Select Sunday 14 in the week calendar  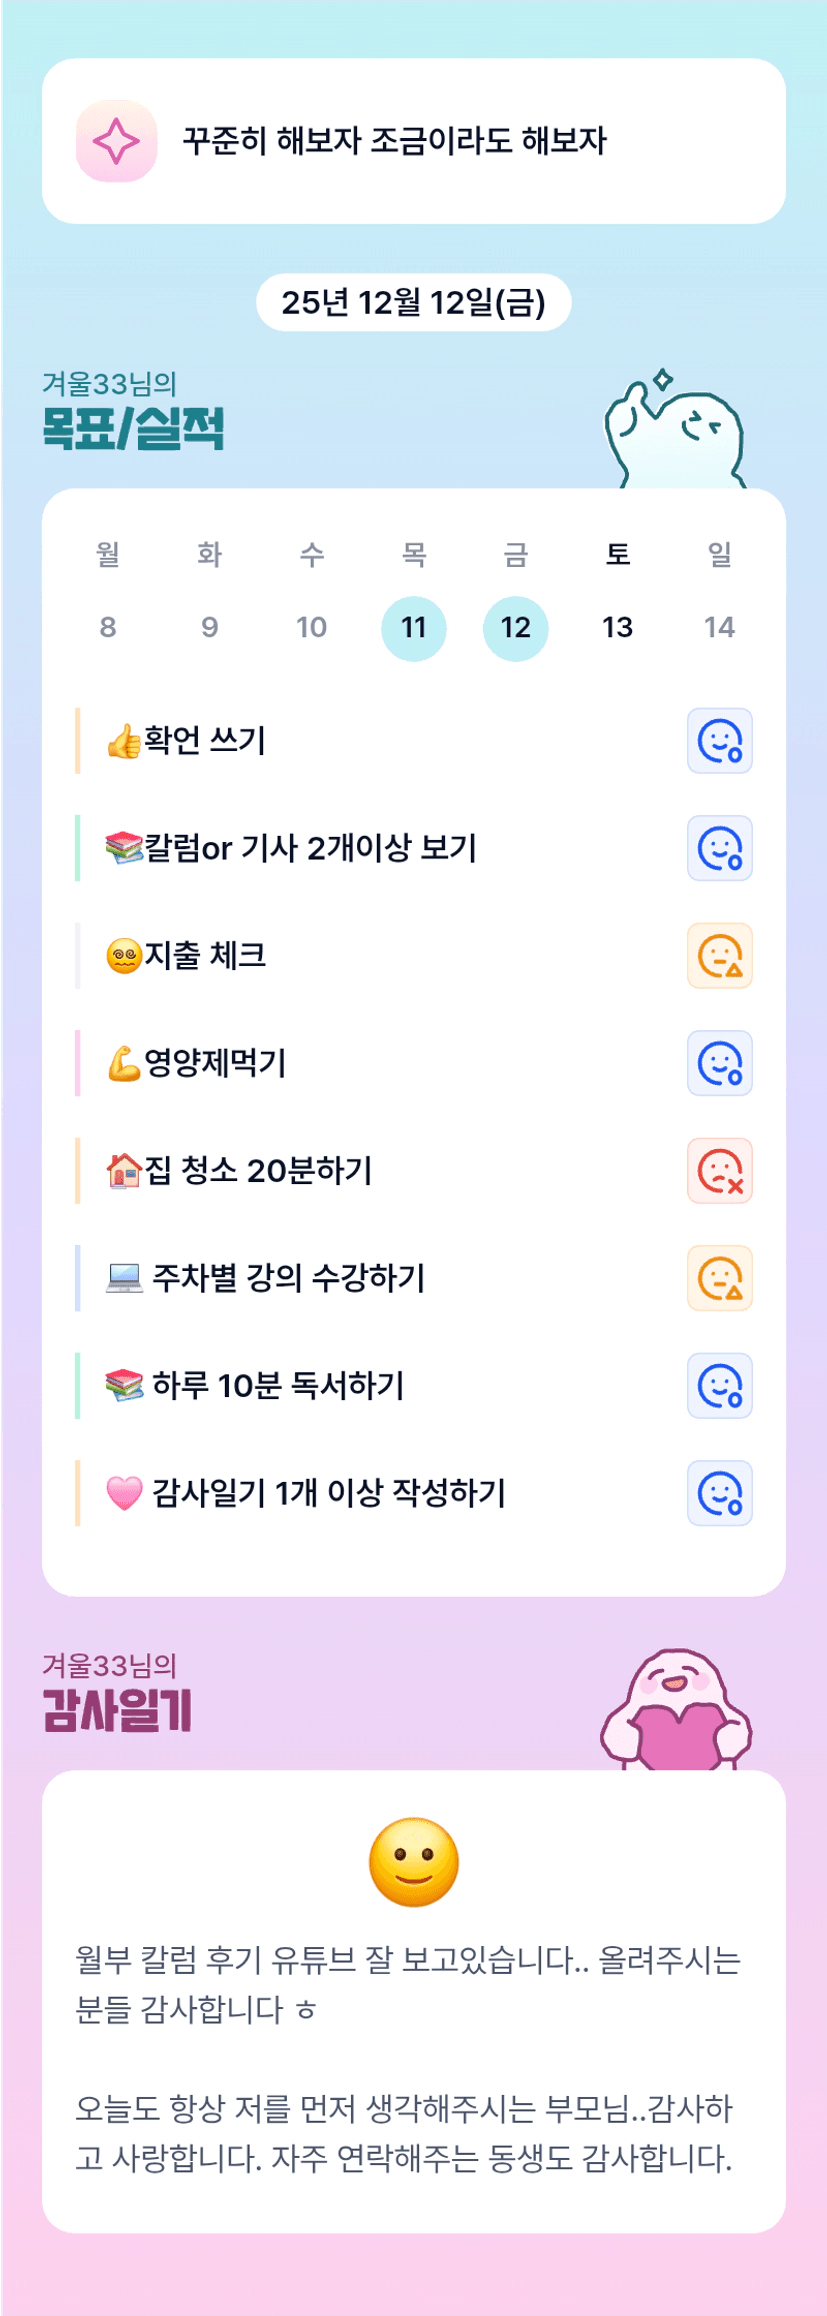tap(719, 628)
